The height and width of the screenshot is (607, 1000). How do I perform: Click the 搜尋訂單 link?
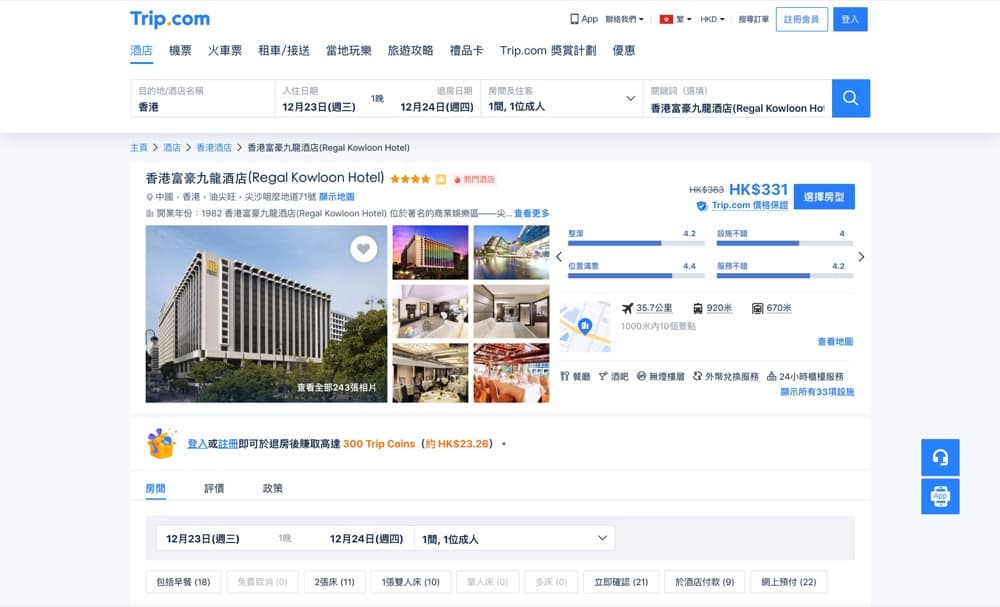tap(753, 19)
